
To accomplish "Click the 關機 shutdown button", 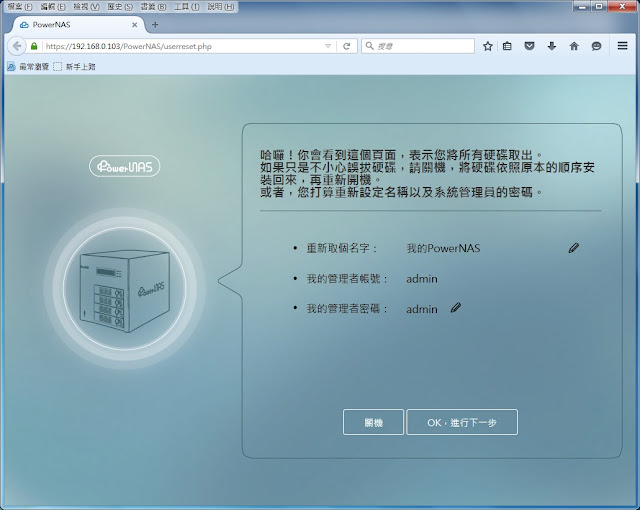I will coord(373,422).
